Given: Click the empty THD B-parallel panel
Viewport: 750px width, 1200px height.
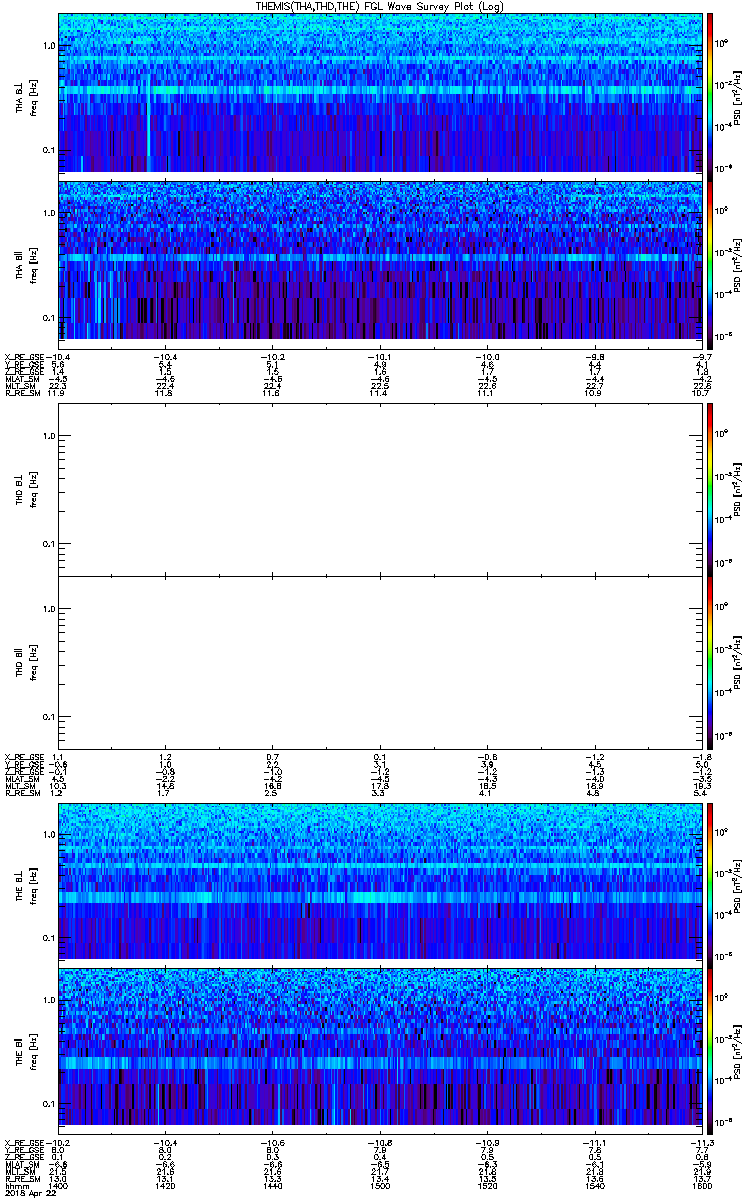Looking at the screenshot, I should tap(379, 662).
